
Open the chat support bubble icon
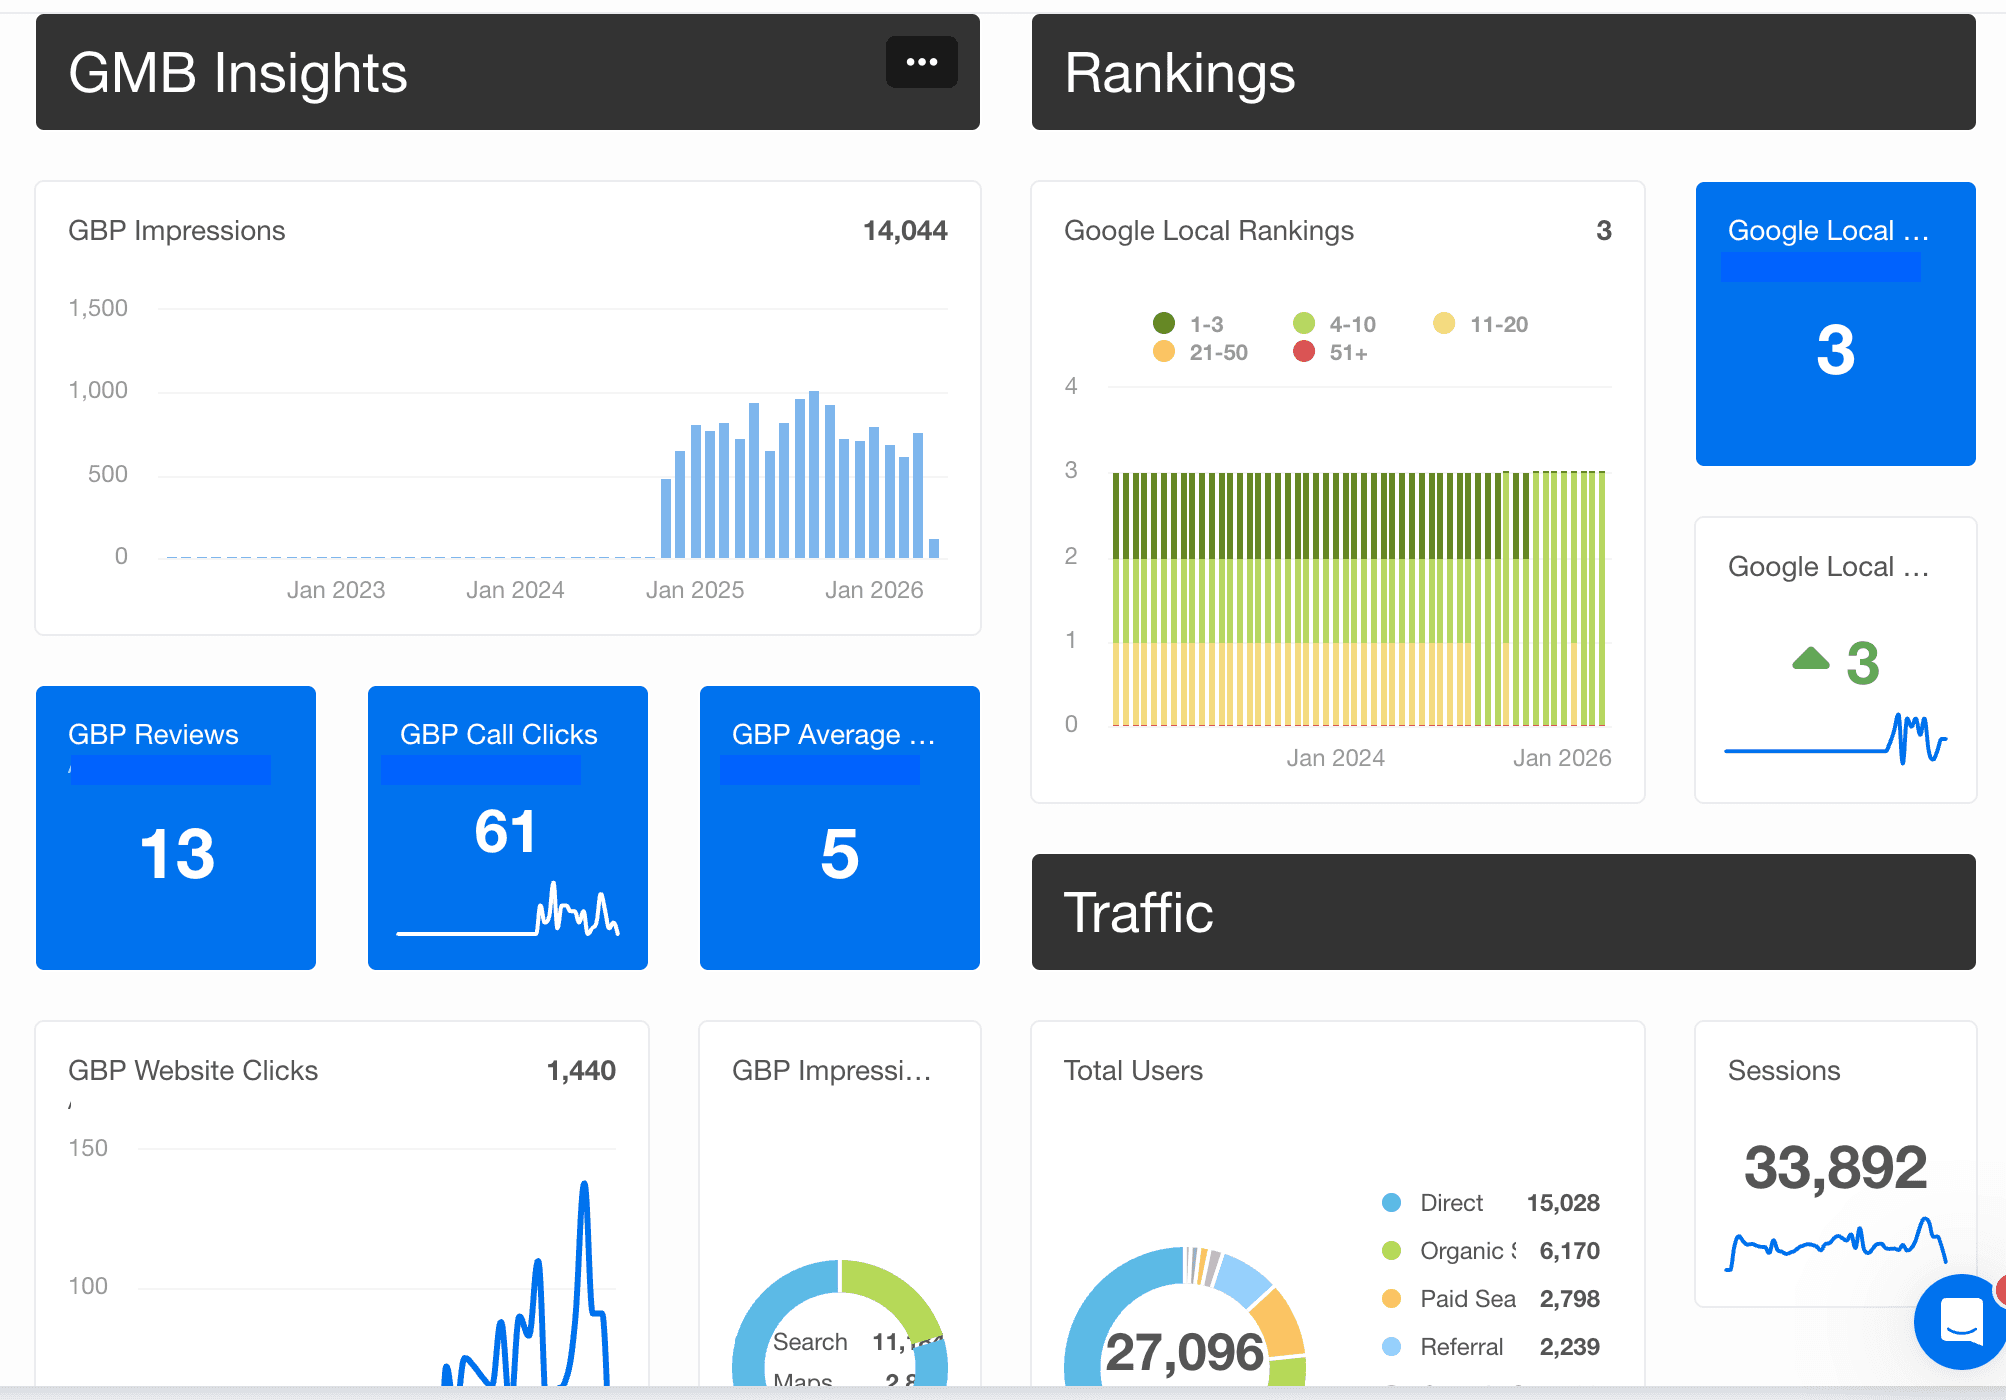tap(1960, 1321)
